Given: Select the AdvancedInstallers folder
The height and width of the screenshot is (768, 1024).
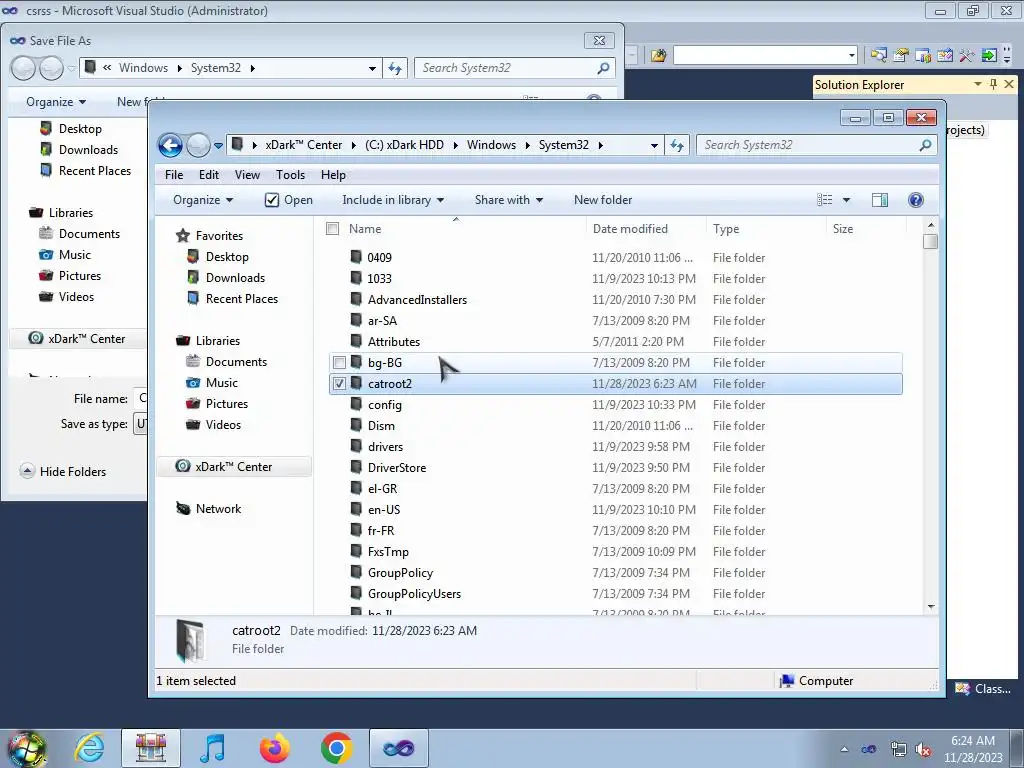Looking at the screenshot, I should click(x=417, y=300).
